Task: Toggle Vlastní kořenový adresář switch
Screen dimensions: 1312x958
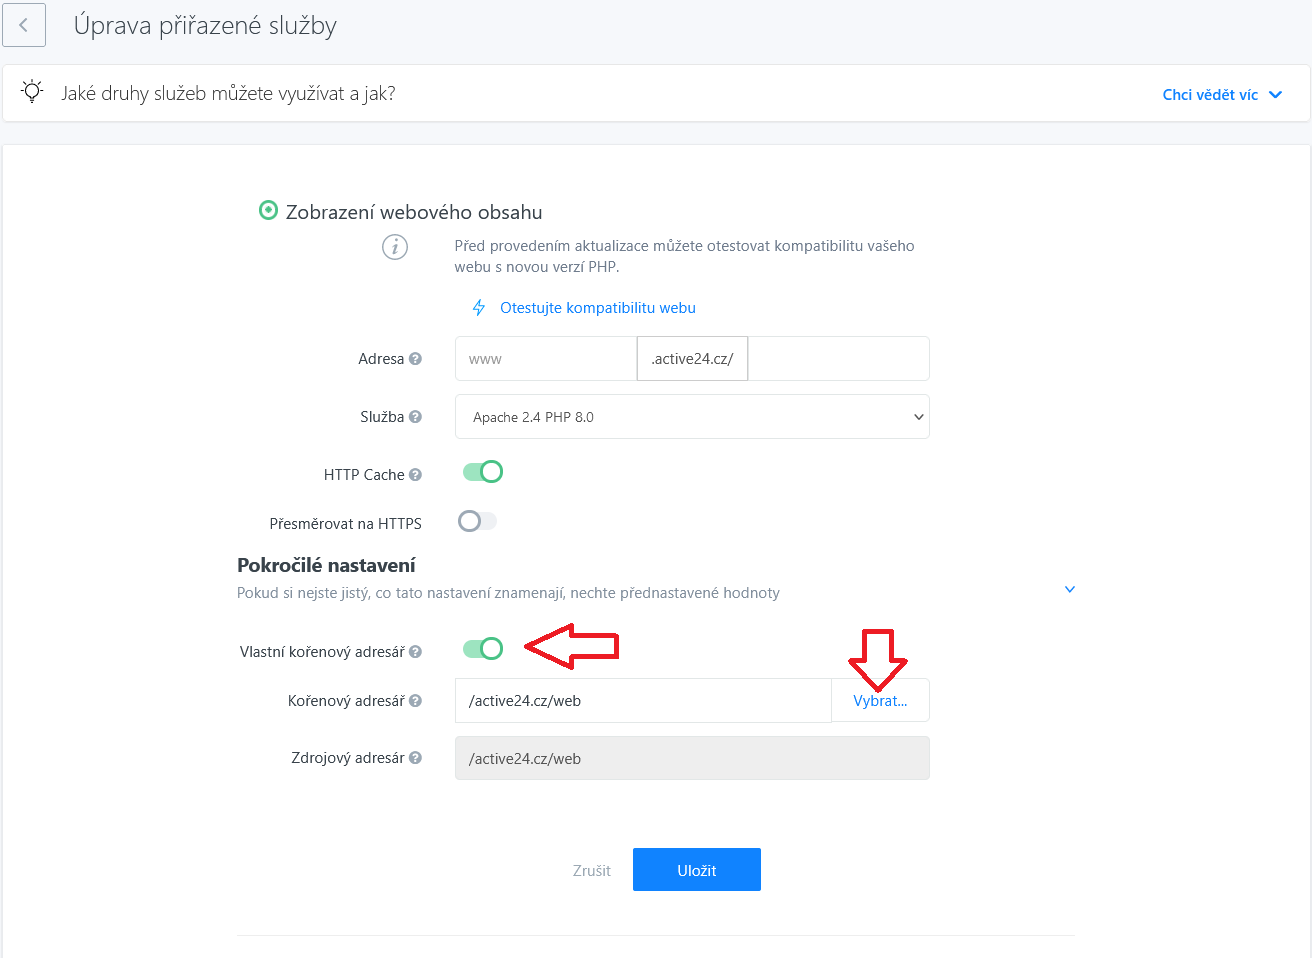Action: coord(483,649)
